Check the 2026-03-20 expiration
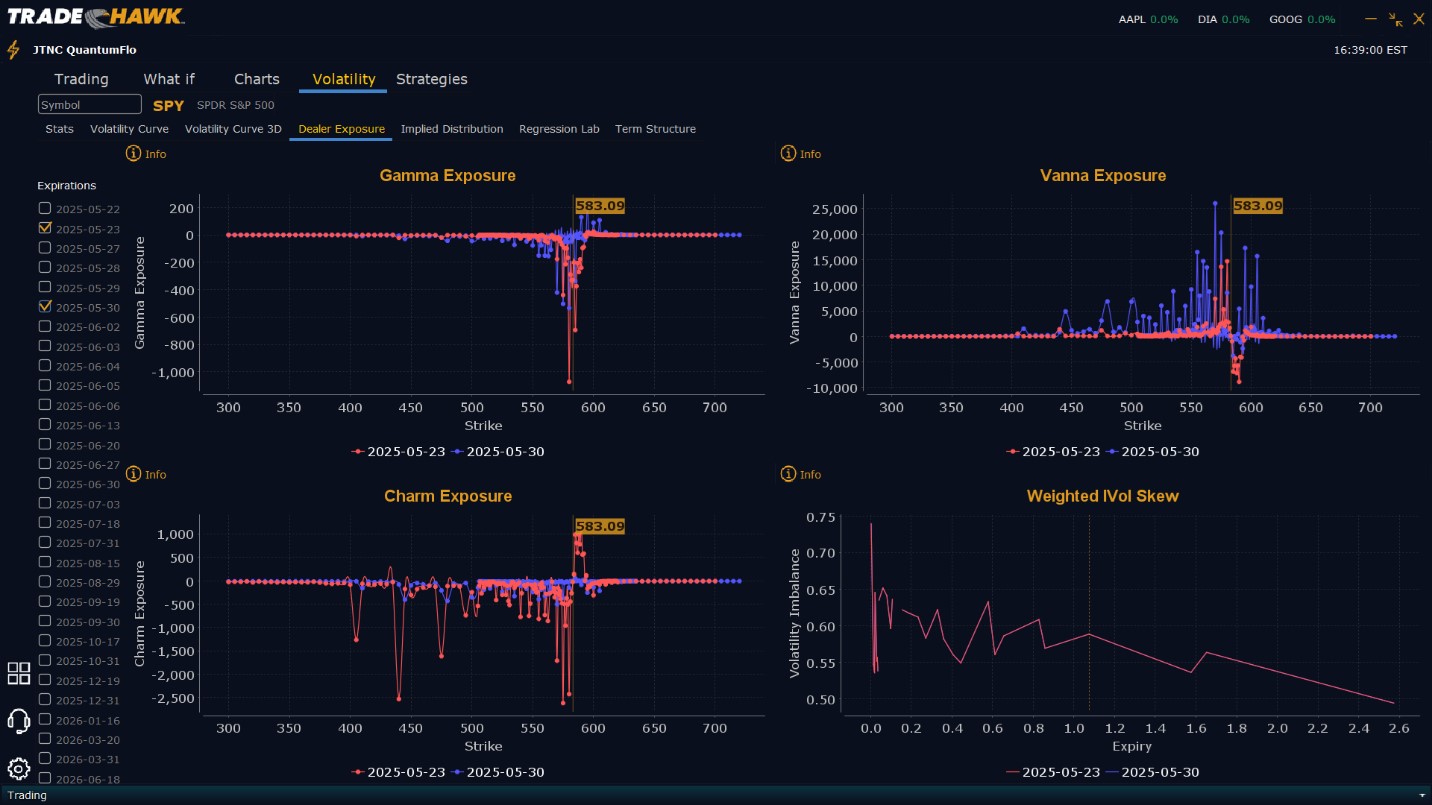1432x805 pixels. (x=44, y=739)
